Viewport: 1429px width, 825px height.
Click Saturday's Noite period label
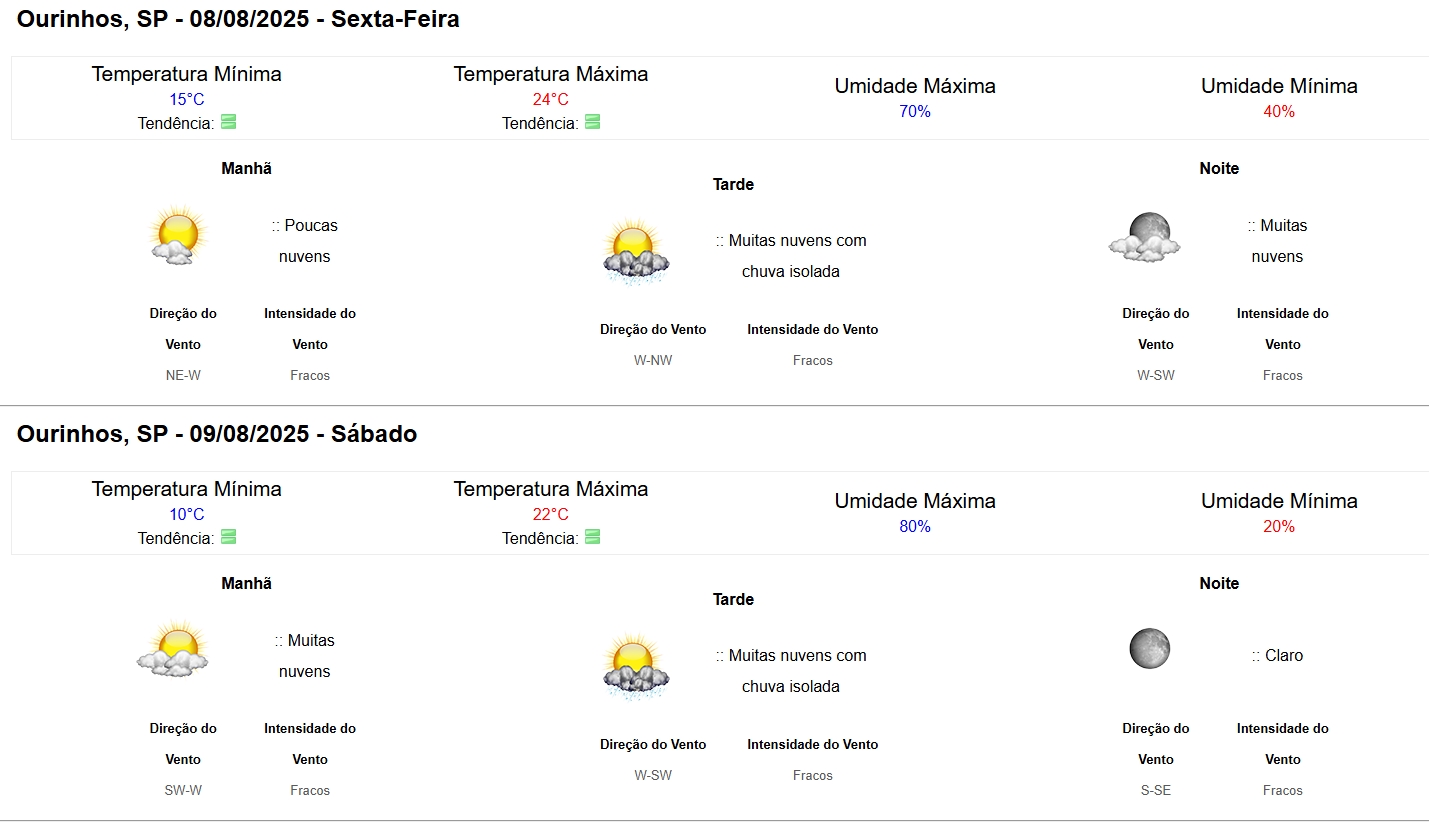pyautogui.click(x=1219, y=583)
